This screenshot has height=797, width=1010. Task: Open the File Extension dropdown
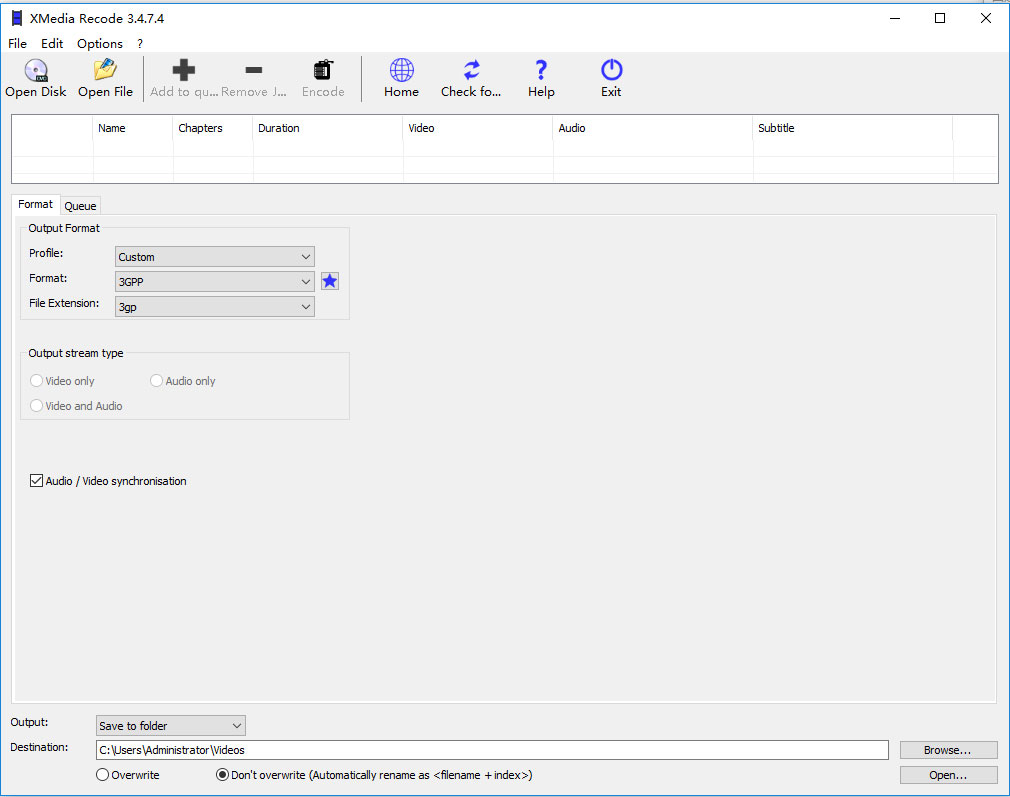point(215,307)
